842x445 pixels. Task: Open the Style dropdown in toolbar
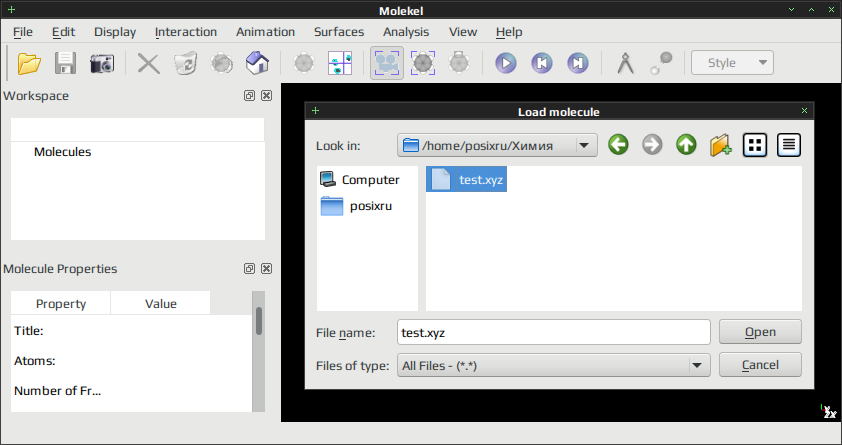coord(732,63)
